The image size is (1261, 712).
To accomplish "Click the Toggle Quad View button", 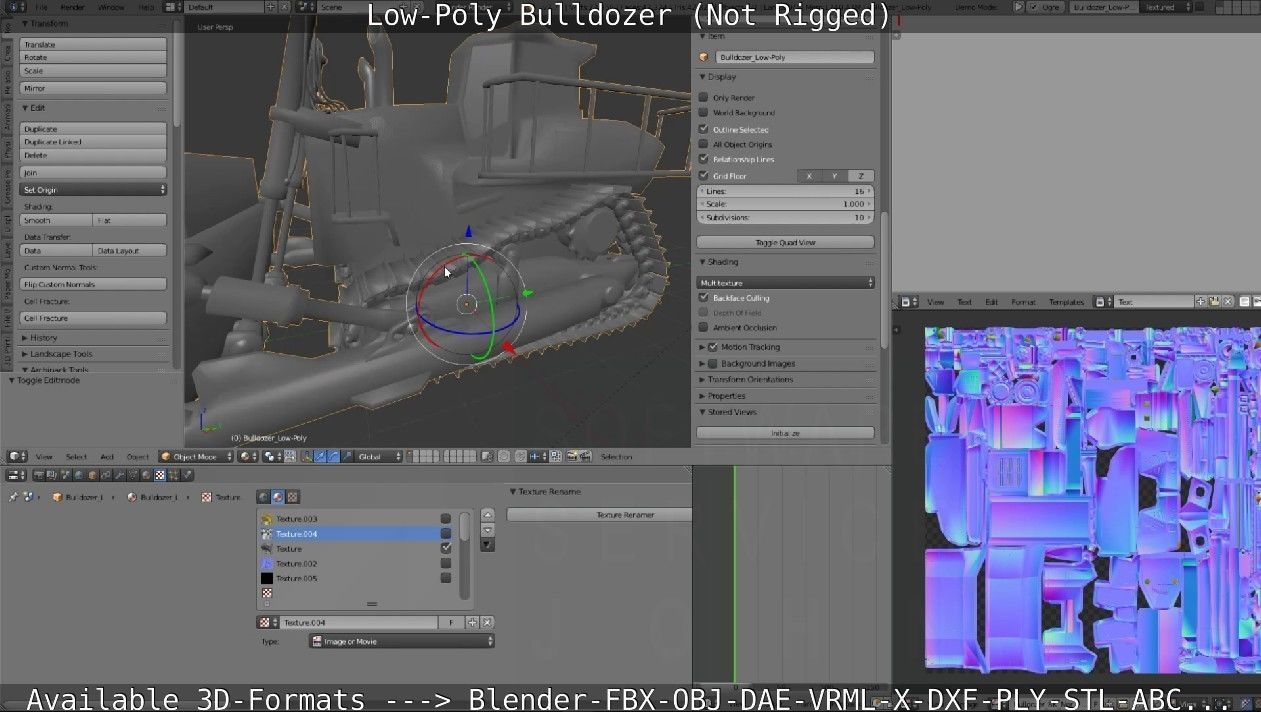I will click(x=785, y=242).
